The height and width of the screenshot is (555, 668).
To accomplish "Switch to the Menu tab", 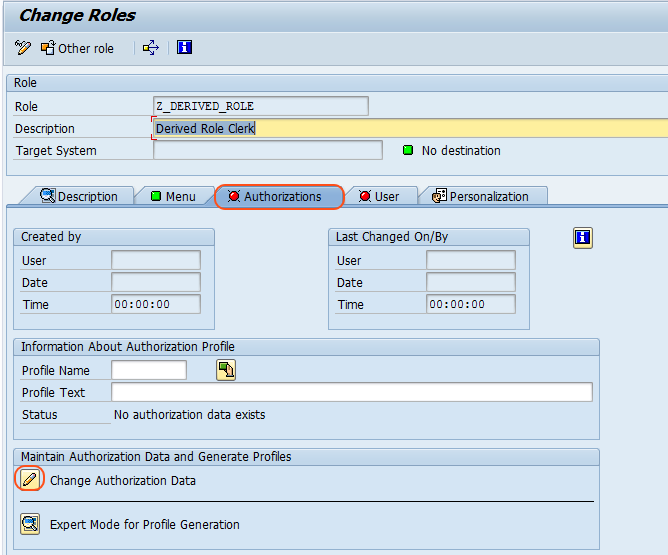I will pos(173,196).
